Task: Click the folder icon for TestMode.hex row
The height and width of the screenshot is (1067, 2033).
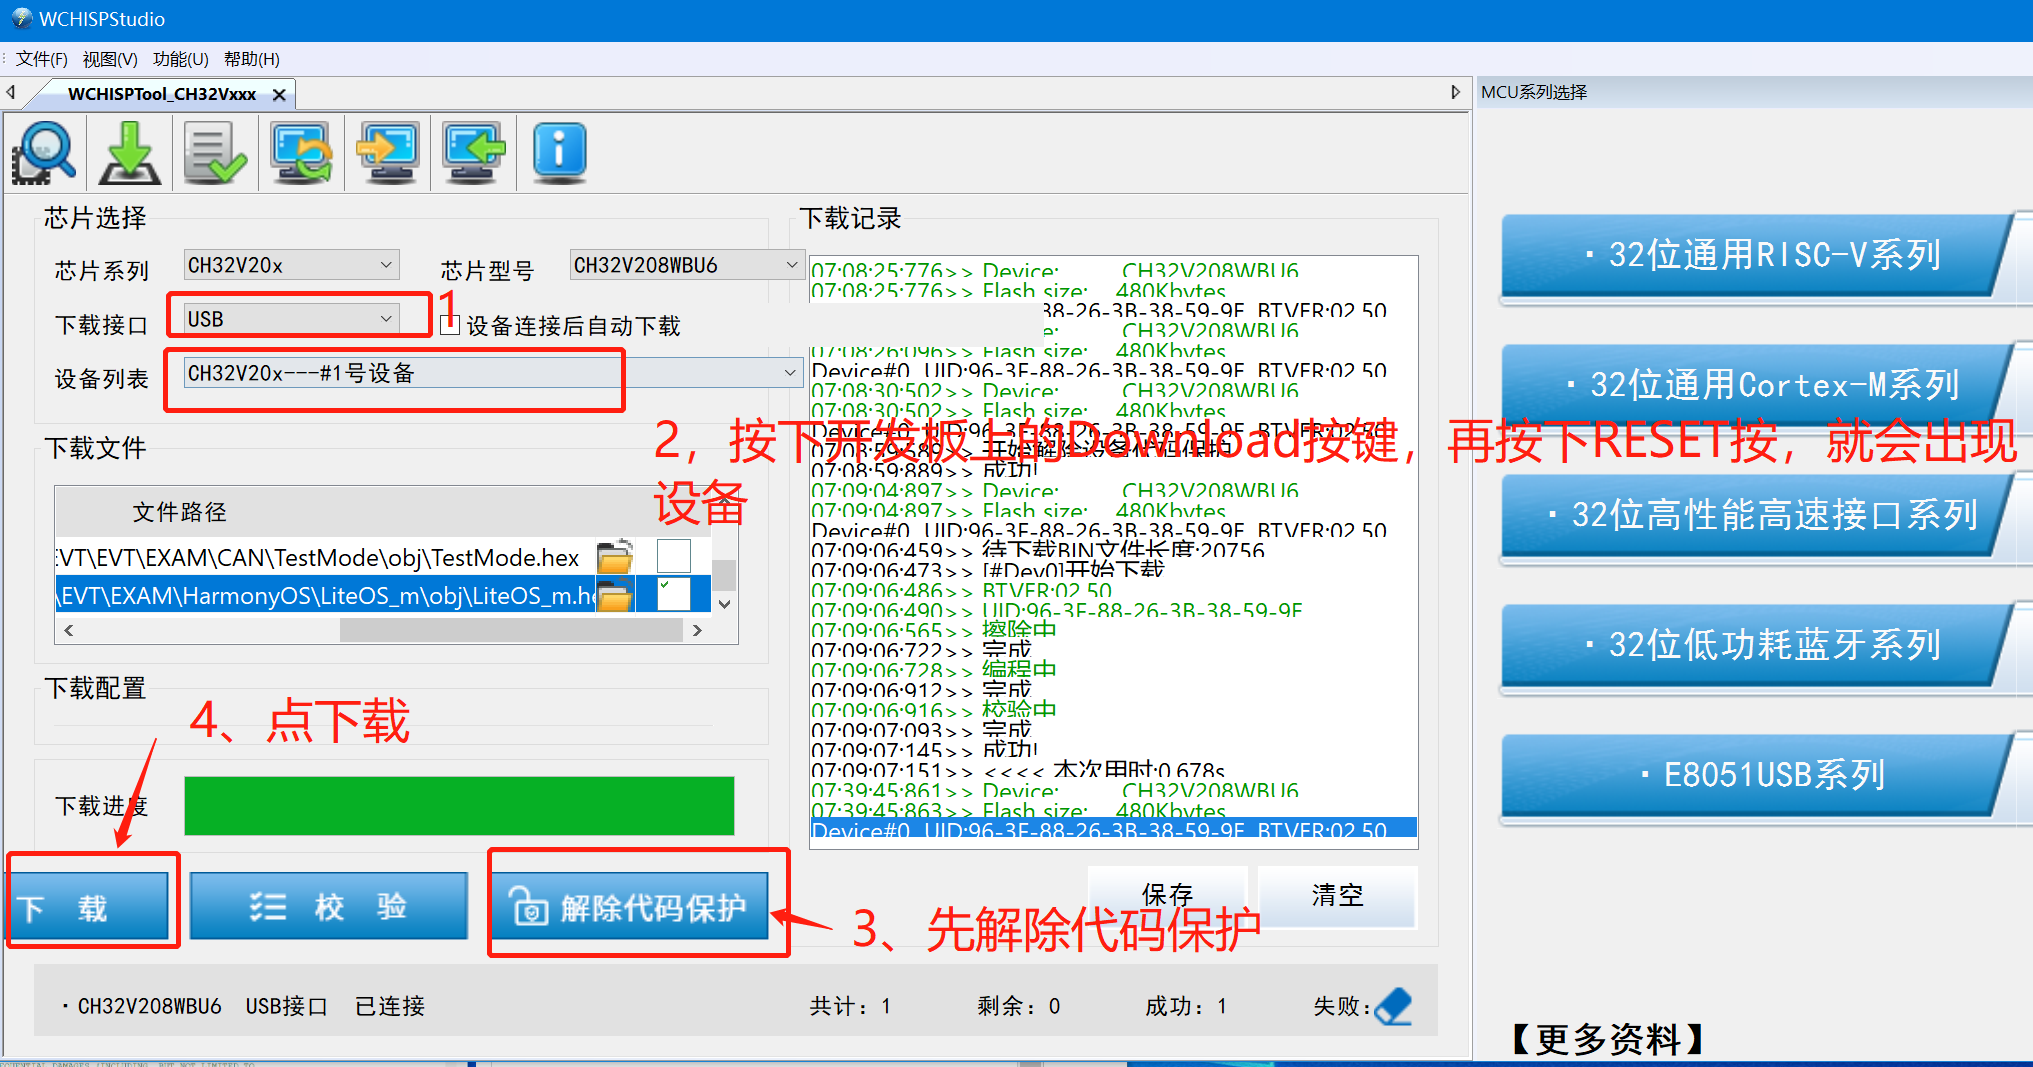Action: [x=615, y=556]
